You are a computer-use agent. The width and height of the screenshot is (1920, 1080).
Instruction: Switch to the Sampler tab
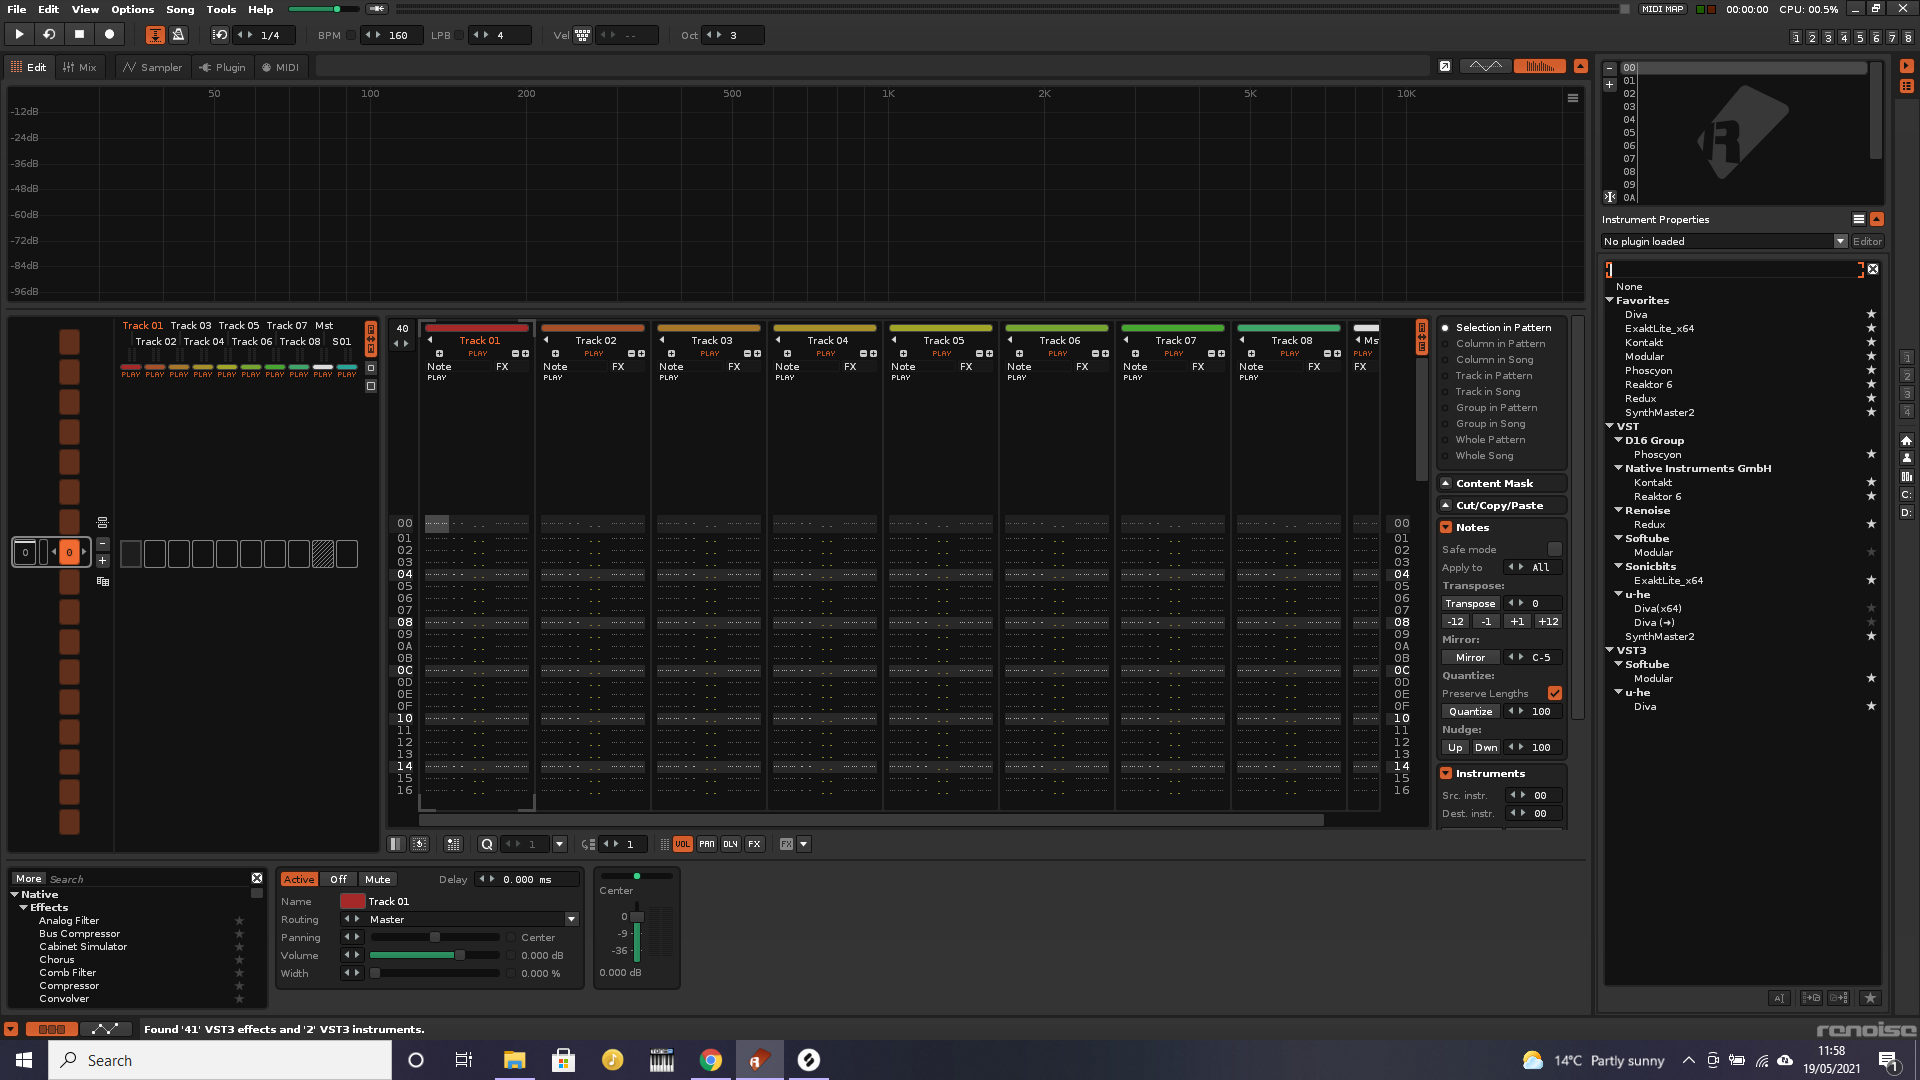click(x=152, y=67)
